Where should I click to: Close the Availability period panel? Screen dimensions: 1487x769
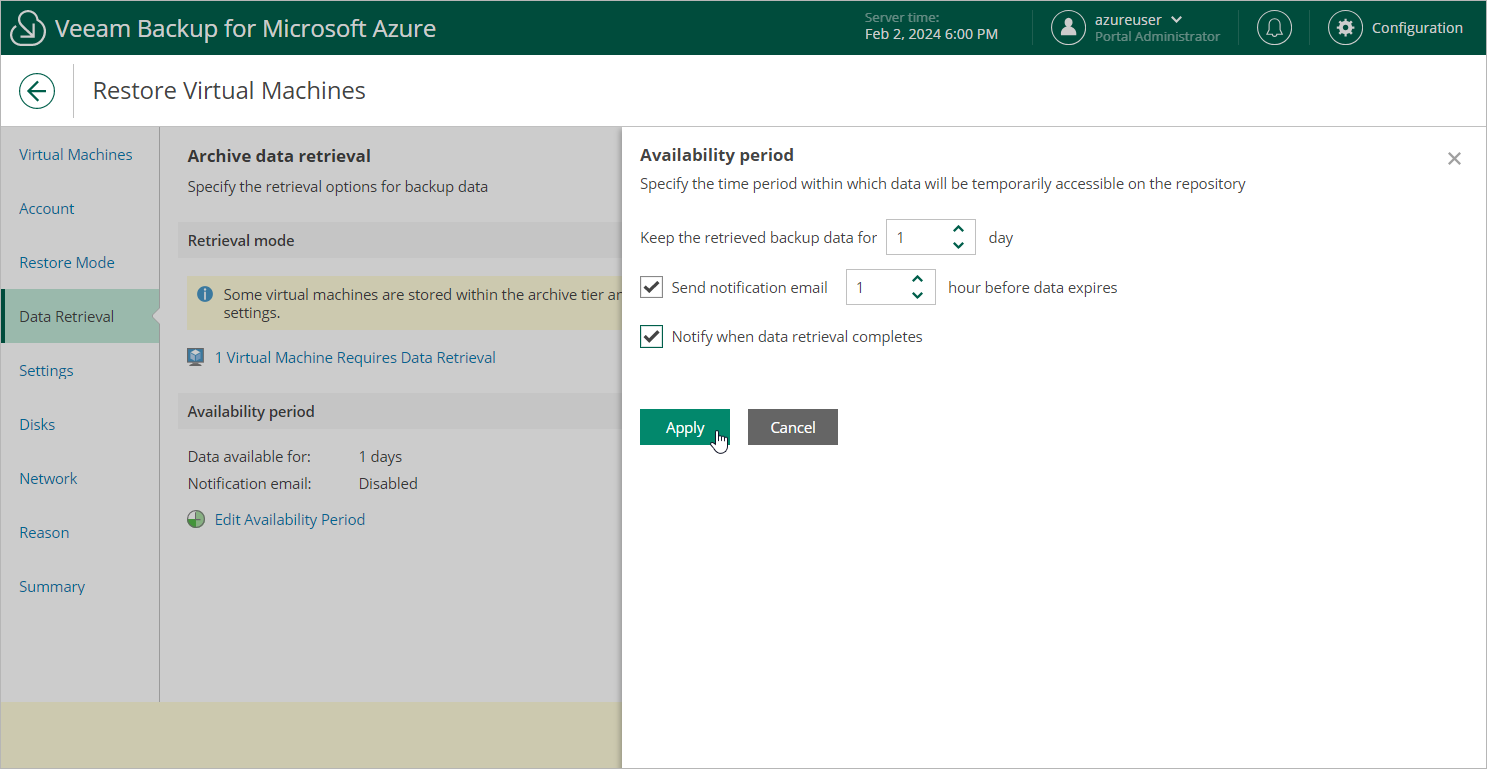tap(1454, 158)
